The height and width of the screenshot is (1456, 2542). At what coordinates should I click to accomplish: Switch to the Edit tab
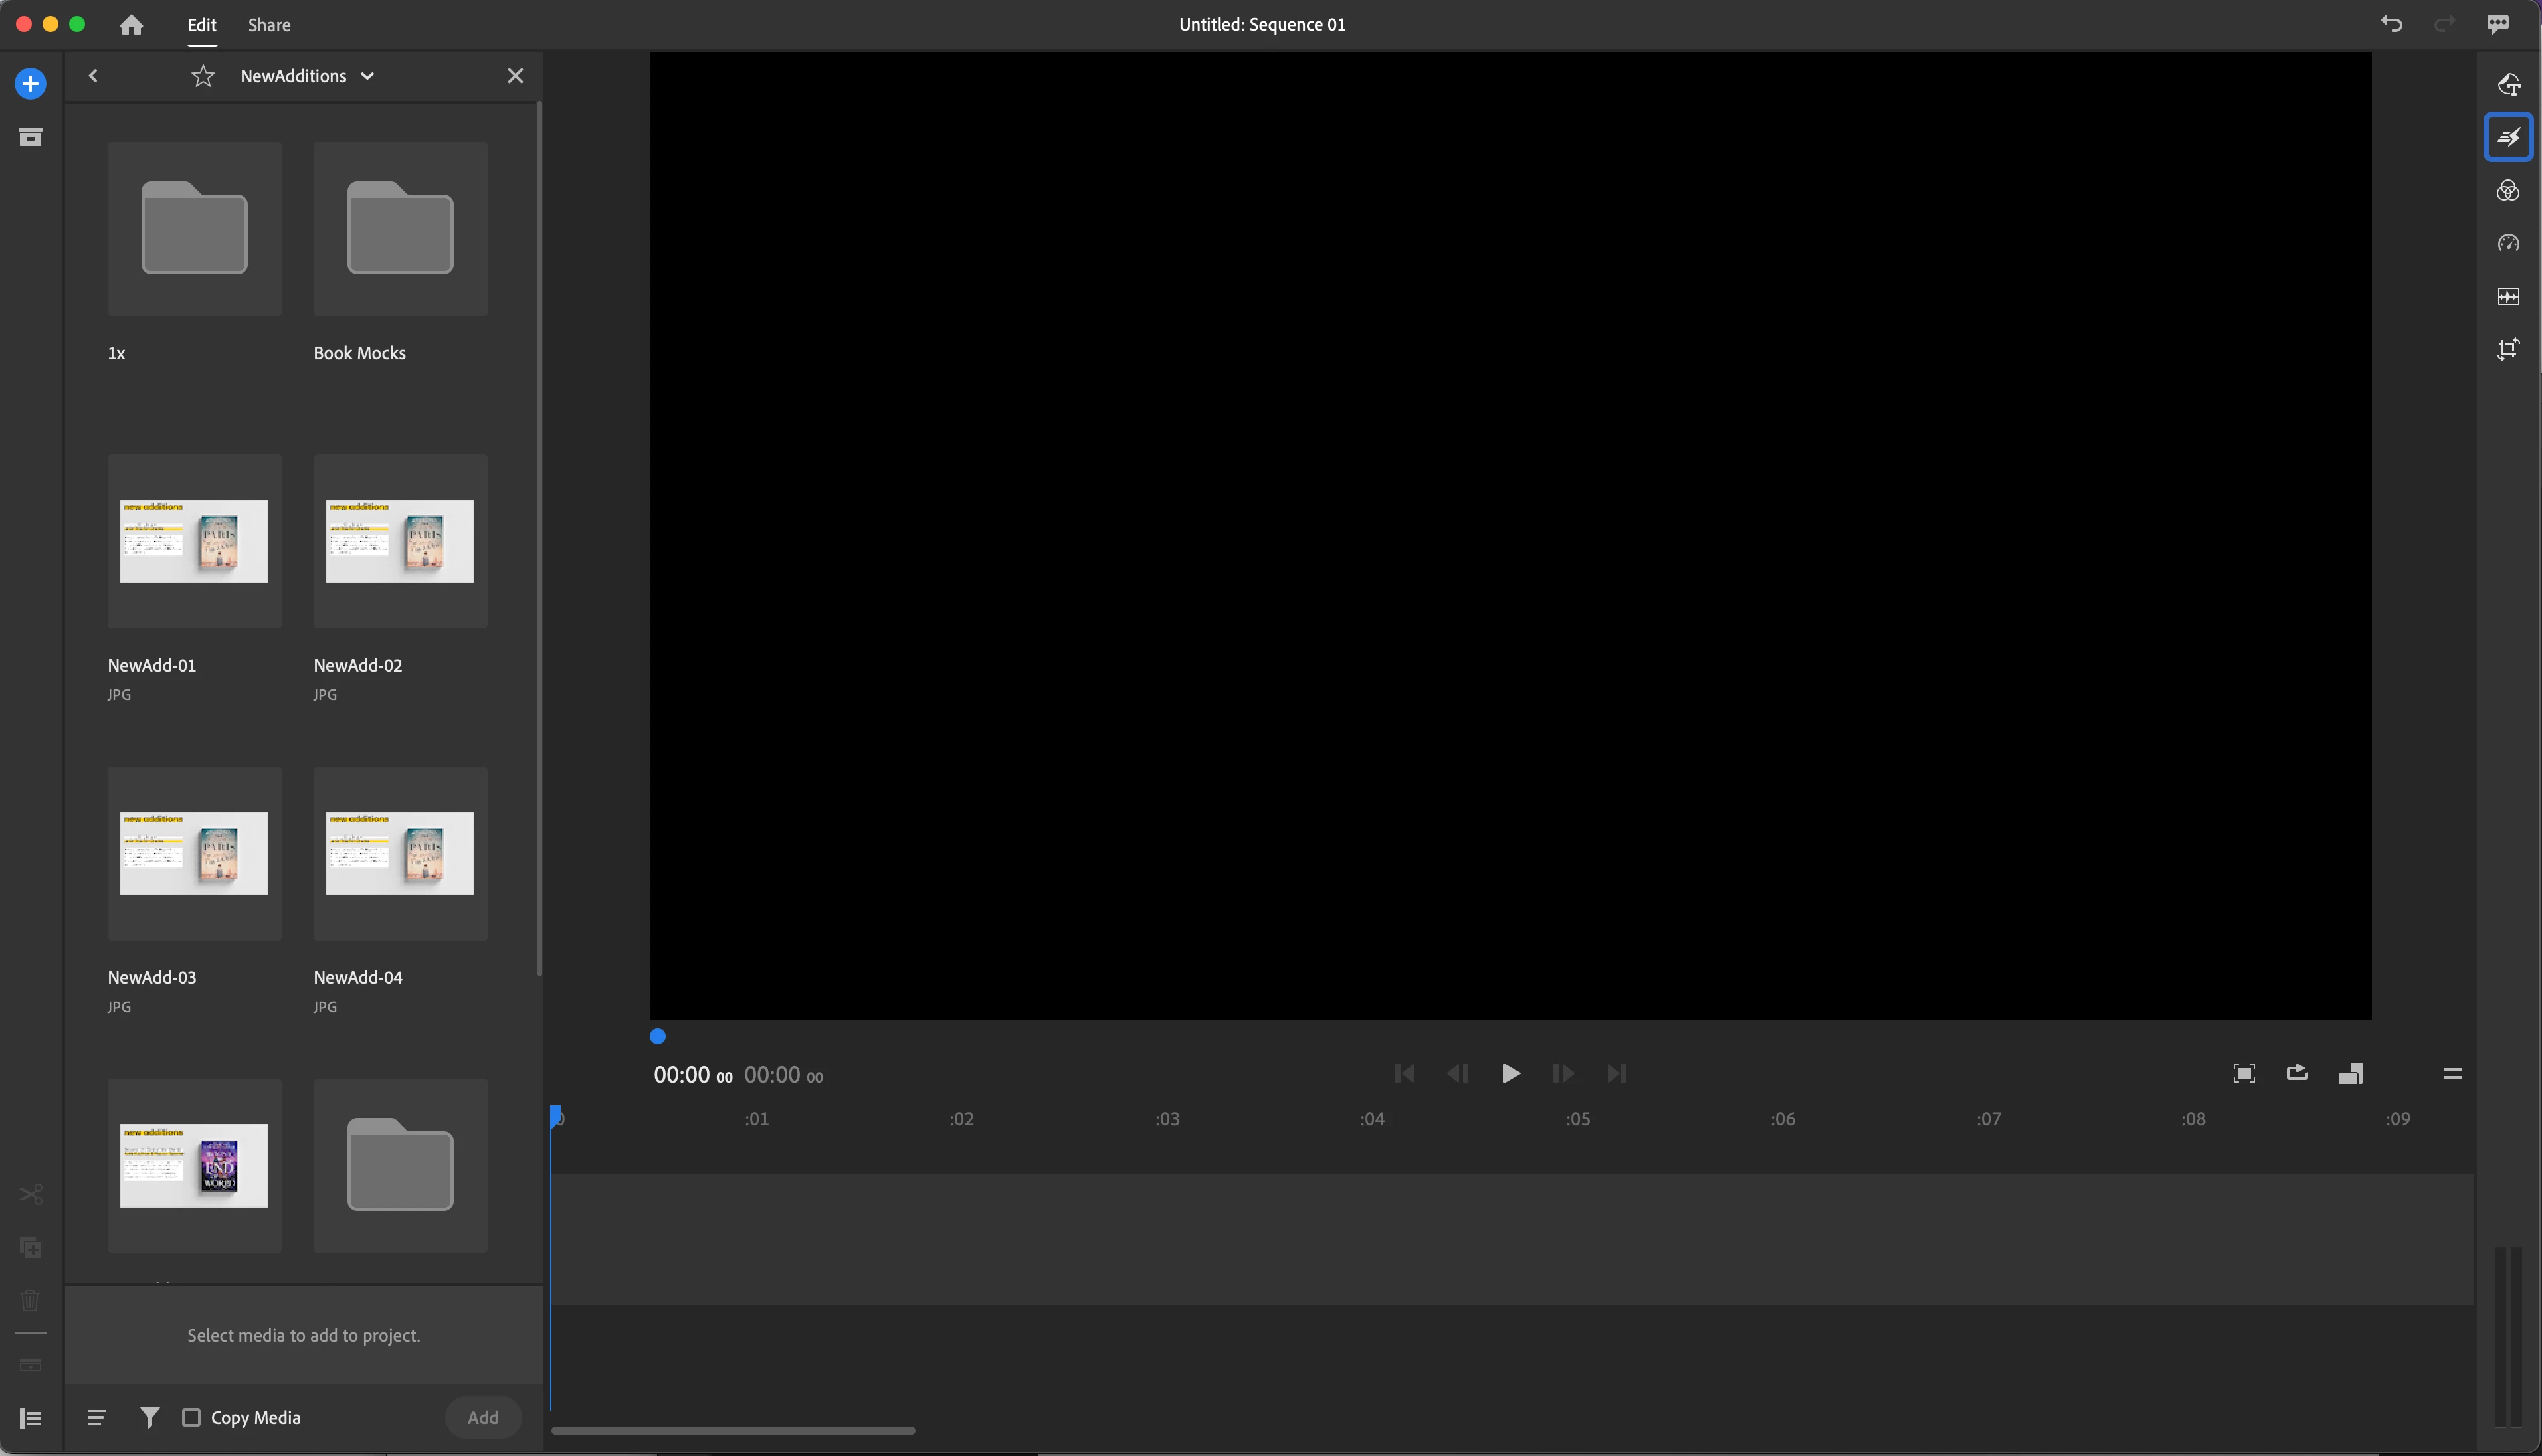click(201, 25)
